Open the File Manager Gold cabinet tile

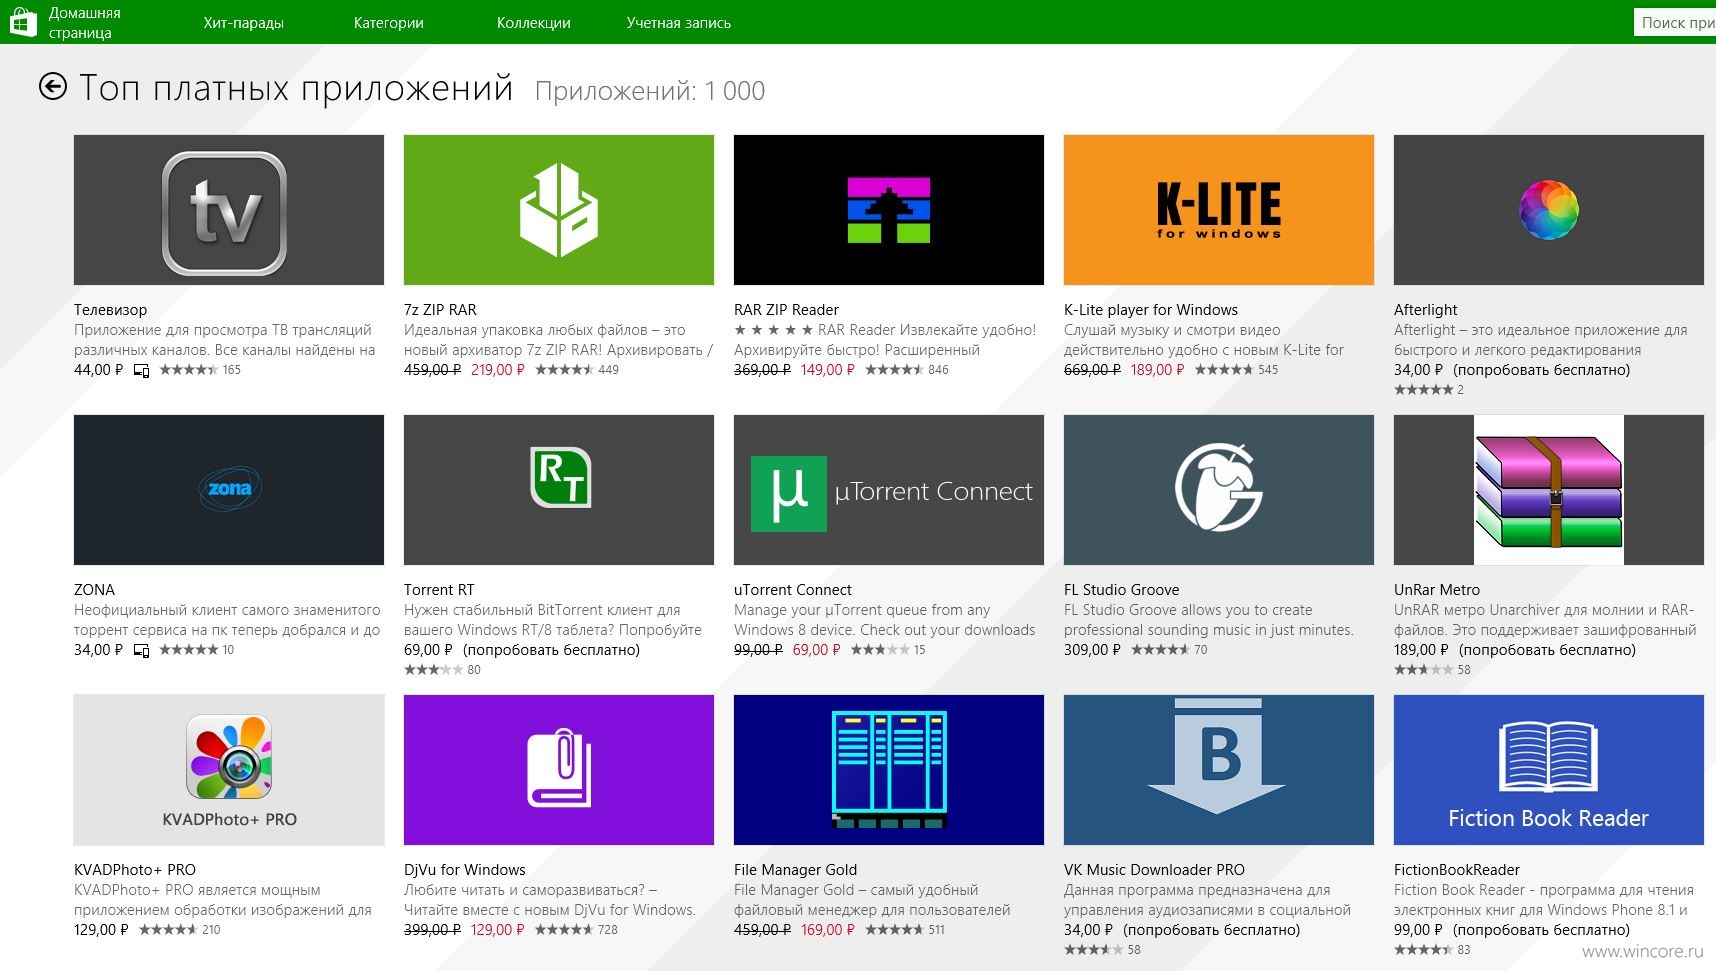point(889,770)
